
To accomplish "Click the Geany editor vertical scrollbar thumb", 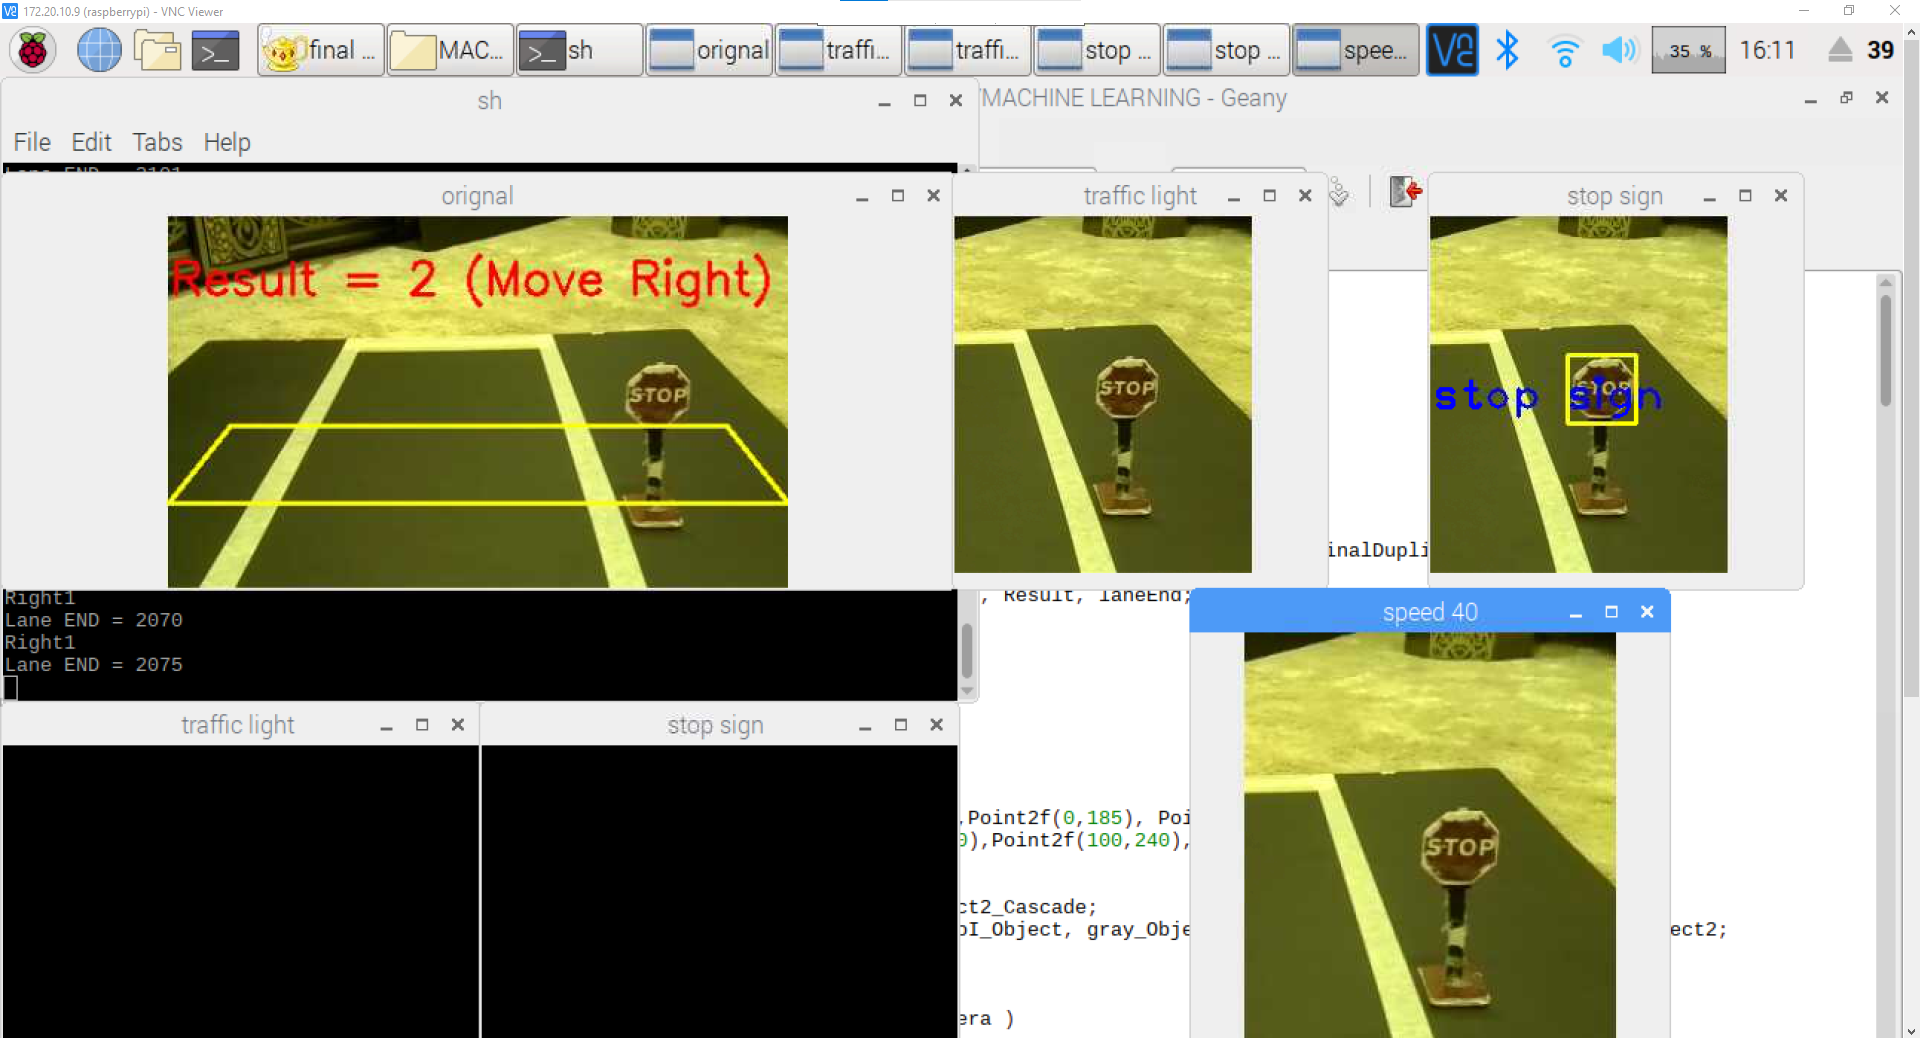I will tap(1885, 348).
